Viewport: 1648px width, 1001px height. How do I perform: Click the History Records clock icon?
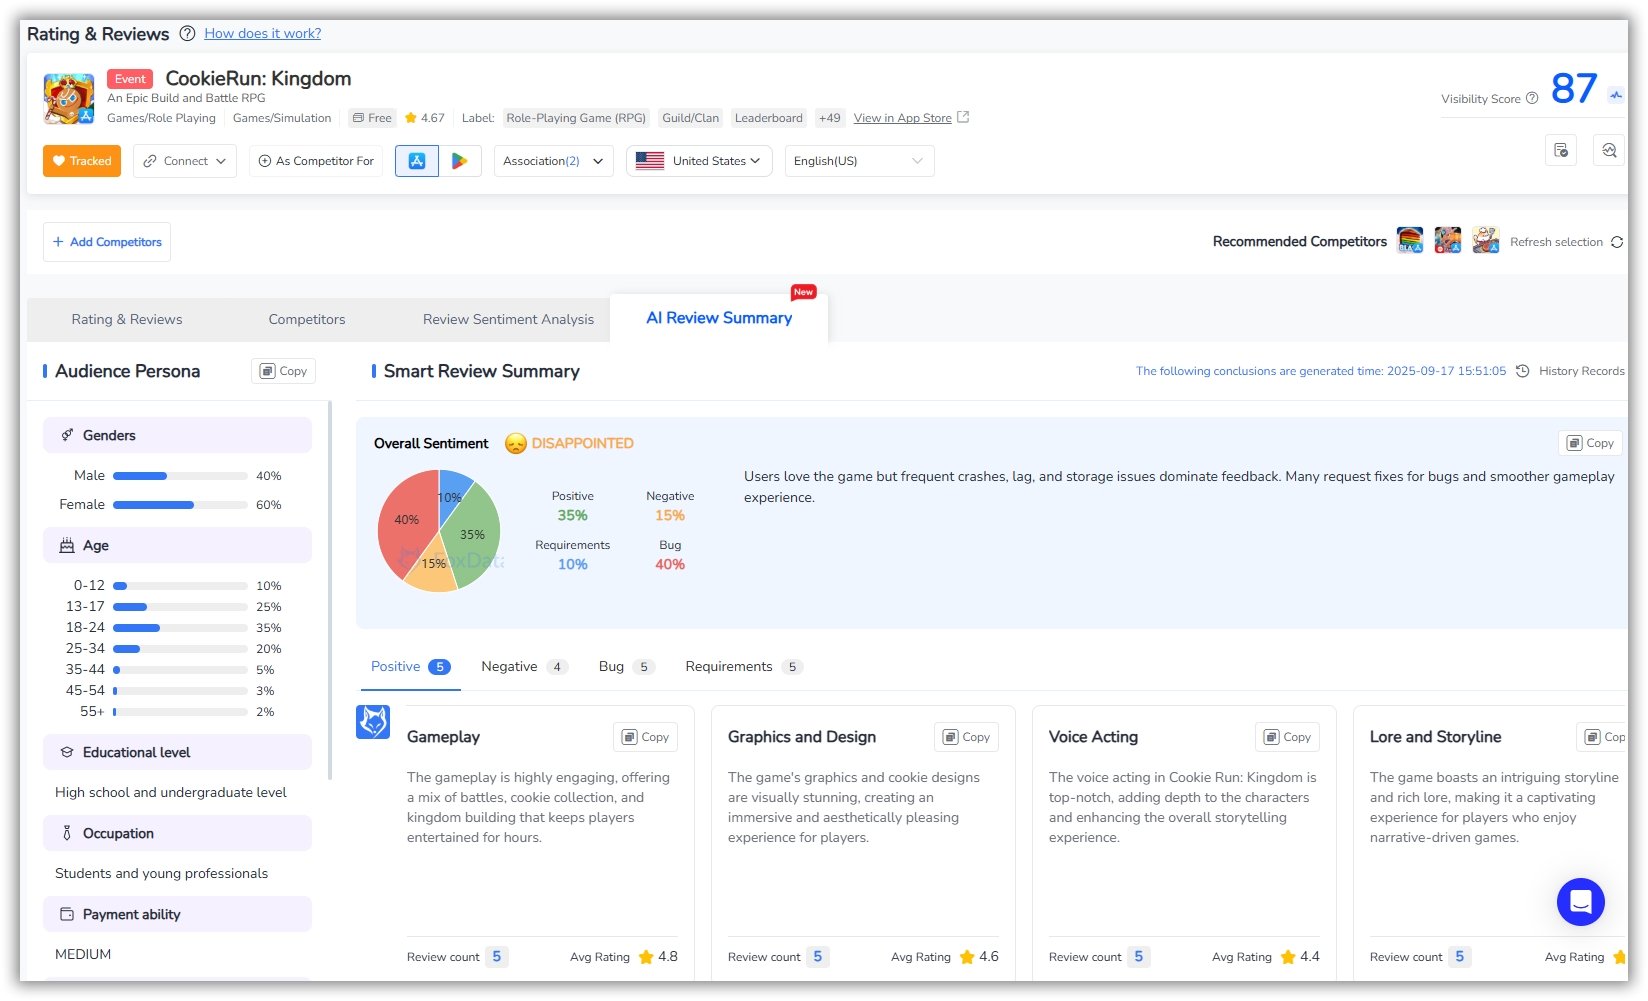point(1523,371)
